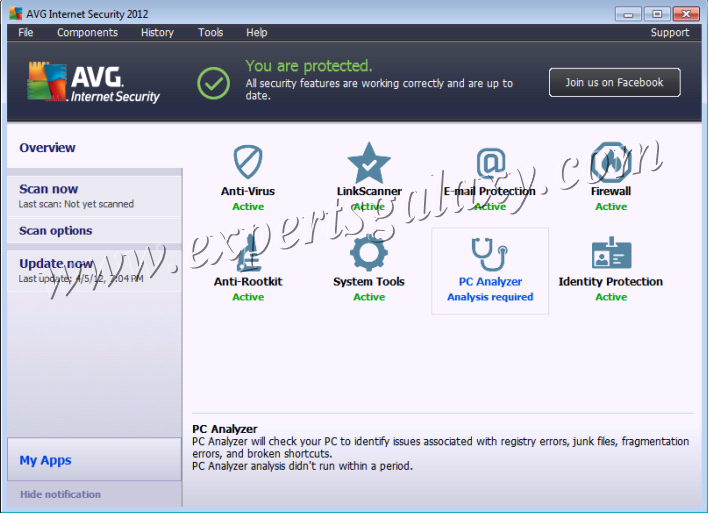Click the AVG Internet Security logo
Viewport: 708px width, 513px height.
pos(93,82)
